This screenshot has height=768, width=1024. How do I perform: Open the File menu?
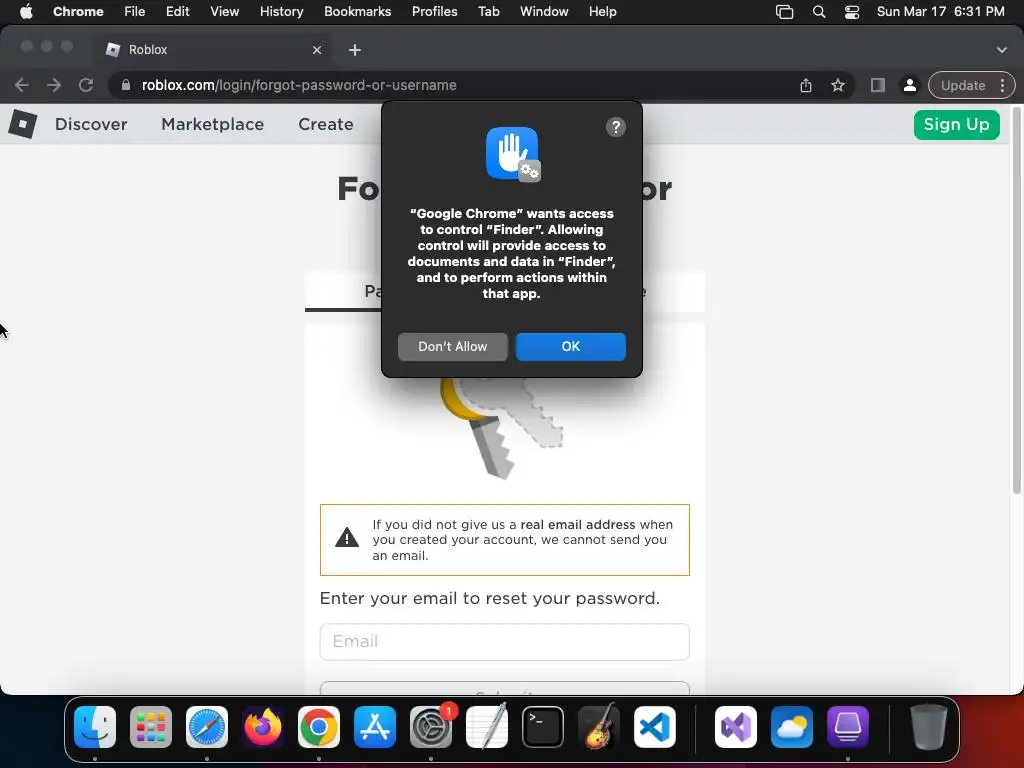coord(135,11)
